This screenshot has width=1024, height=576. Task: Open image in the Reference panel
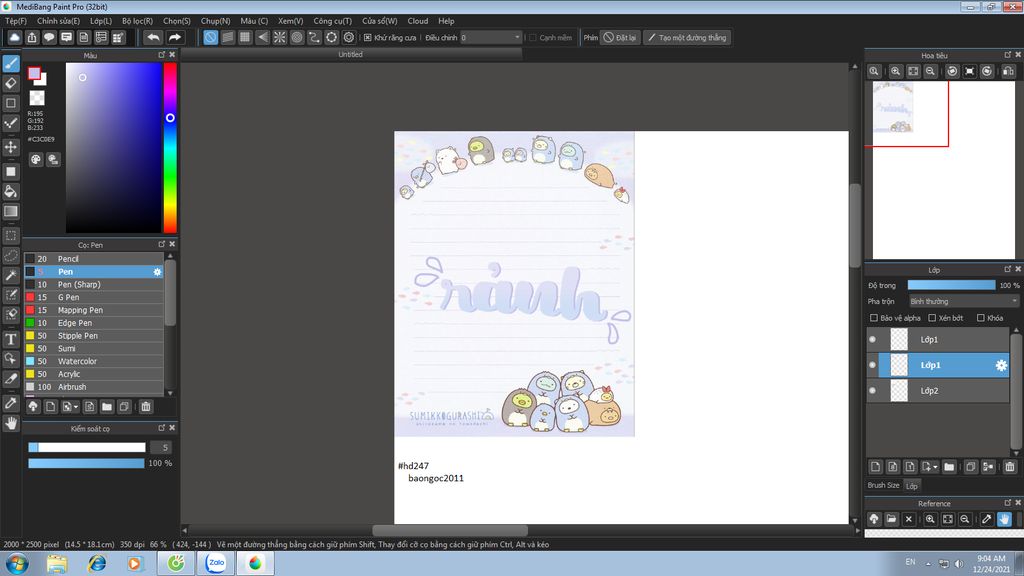(891, 519)
